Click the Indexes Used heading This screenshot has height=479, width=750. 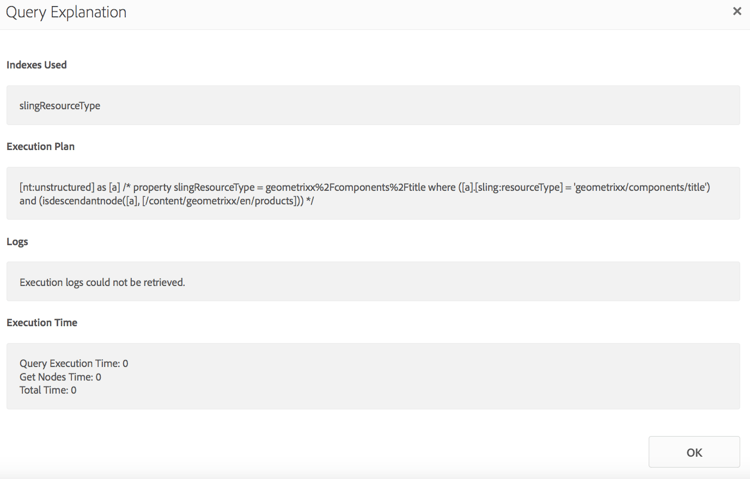tap(37, 65)
